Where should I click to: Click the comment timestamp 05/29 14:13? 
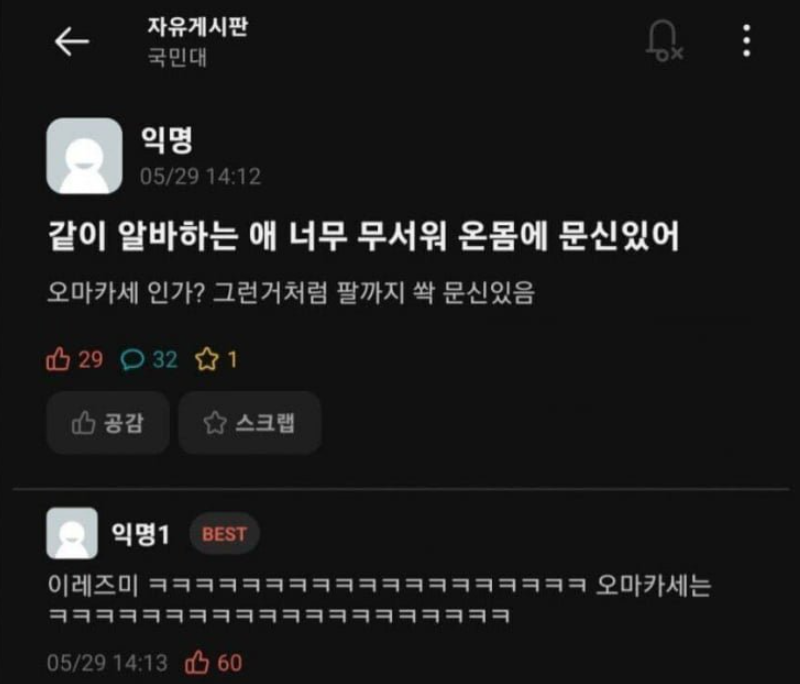pyautogui.click(x=107, y=663)
